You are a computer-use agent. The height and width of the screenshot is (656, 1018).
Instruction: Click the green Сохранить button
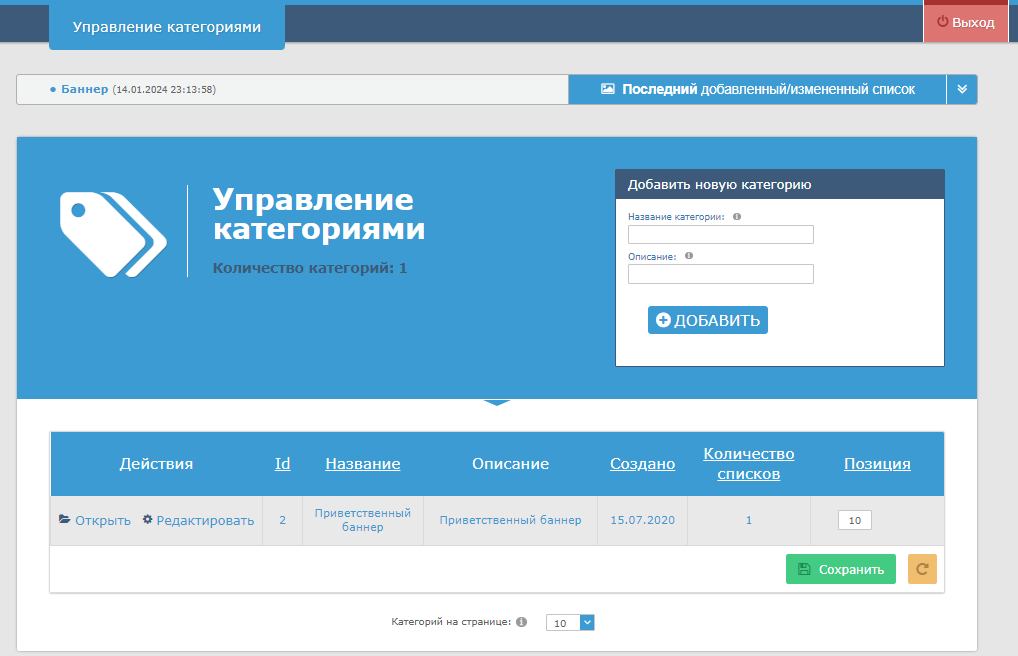click(x=840, y=569)
